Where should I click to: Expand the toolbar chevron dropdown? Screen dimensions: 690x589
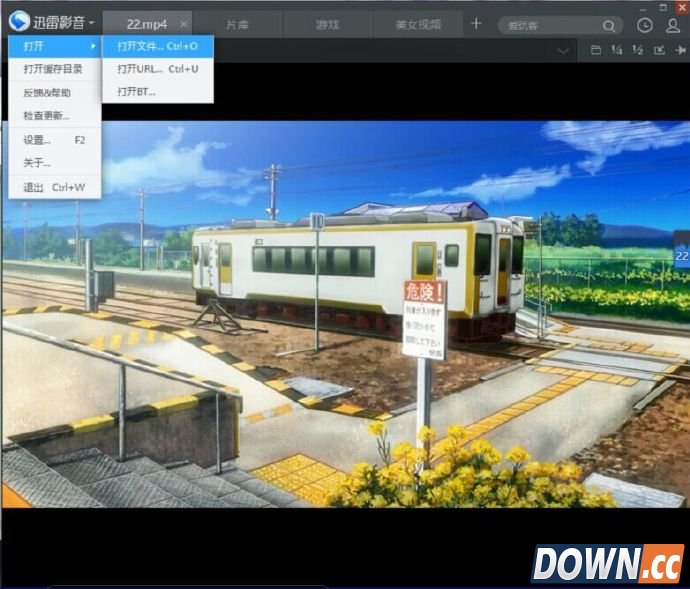(565, 50)
